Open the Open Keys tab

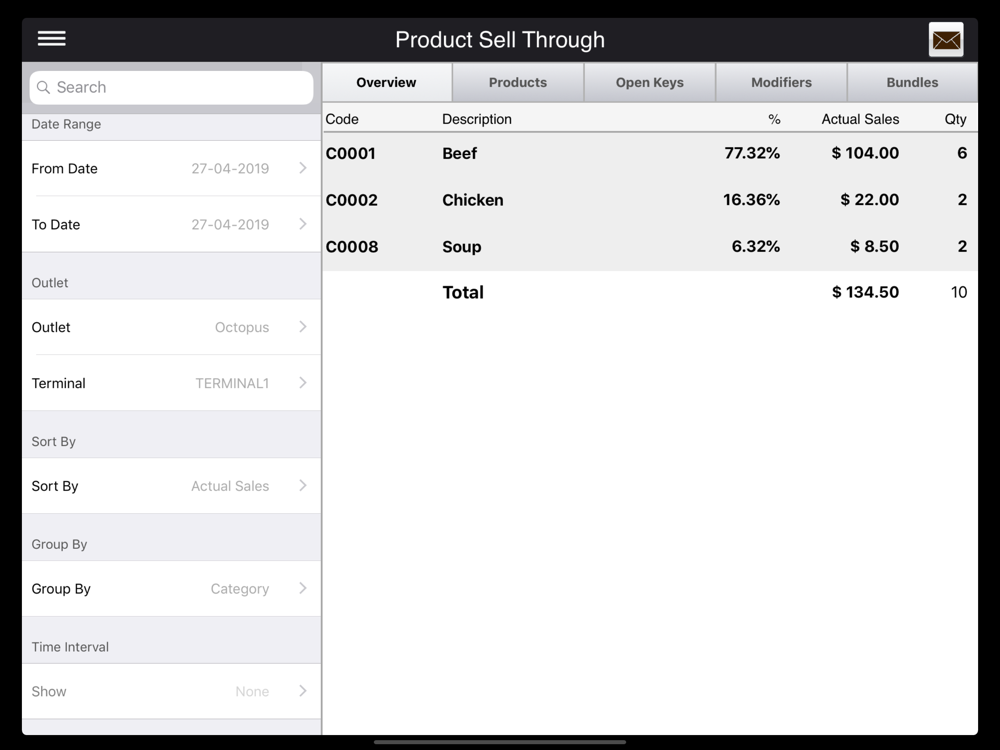(650, 83)
